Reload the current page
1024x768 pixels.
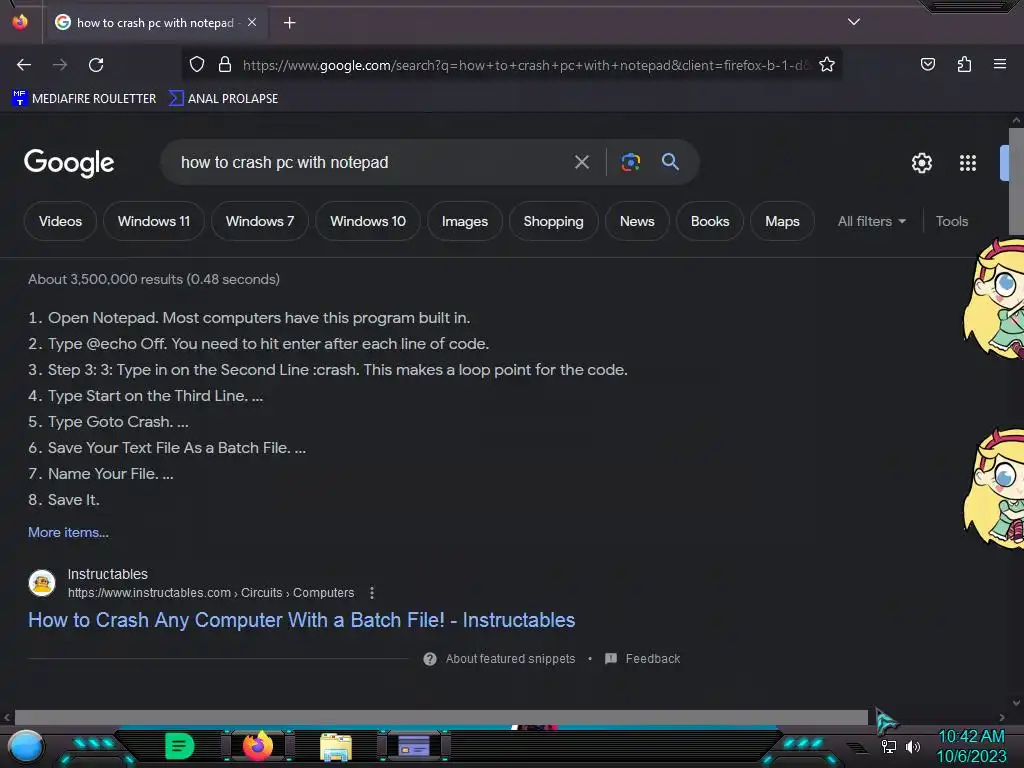tap(96, 65)
